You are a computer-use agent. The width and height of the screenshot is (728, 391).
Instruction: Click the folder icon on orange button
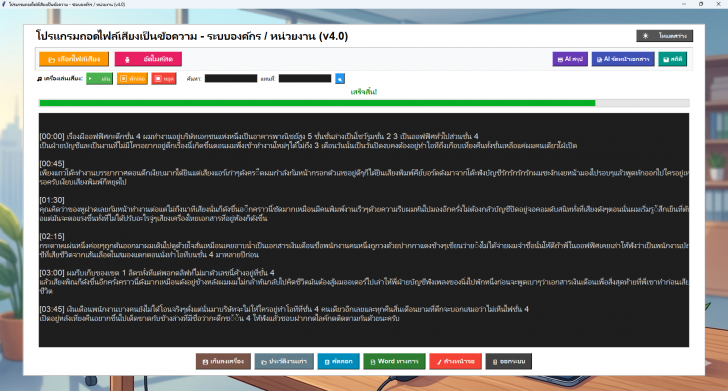pyautogui.click(x=52, y=59)
